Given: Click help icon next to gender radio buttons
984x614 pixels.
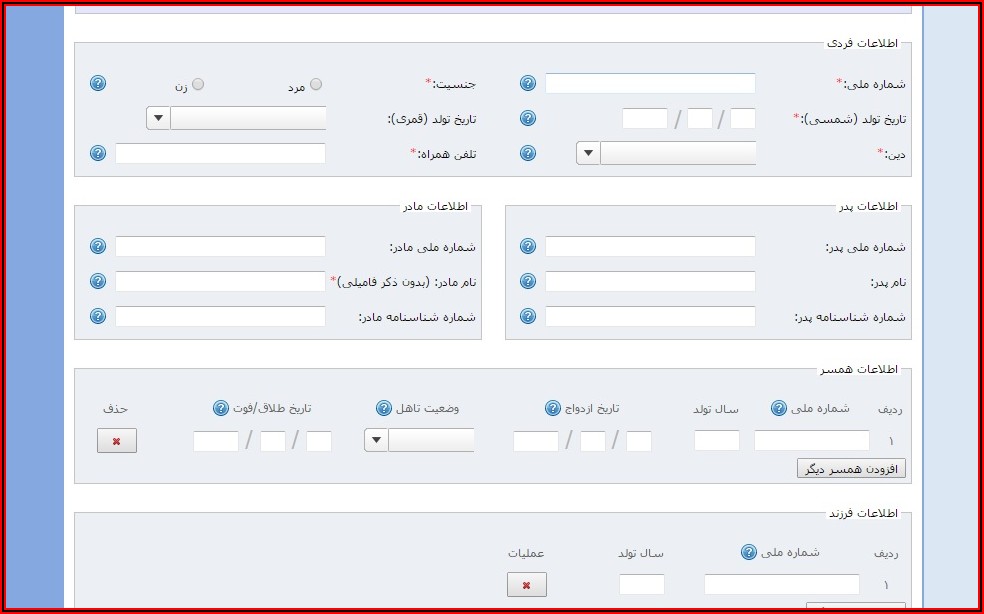Looking at the screenshot, I should (98, 84).
